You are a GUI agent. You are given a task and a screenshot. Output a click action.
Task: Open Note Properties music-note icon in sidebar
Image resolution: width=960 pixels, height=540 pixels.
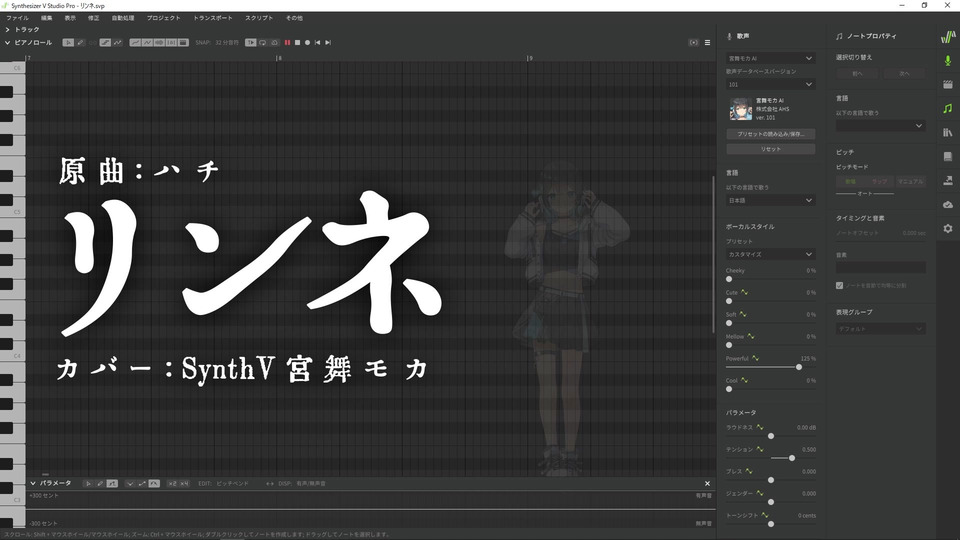point(948,108)
